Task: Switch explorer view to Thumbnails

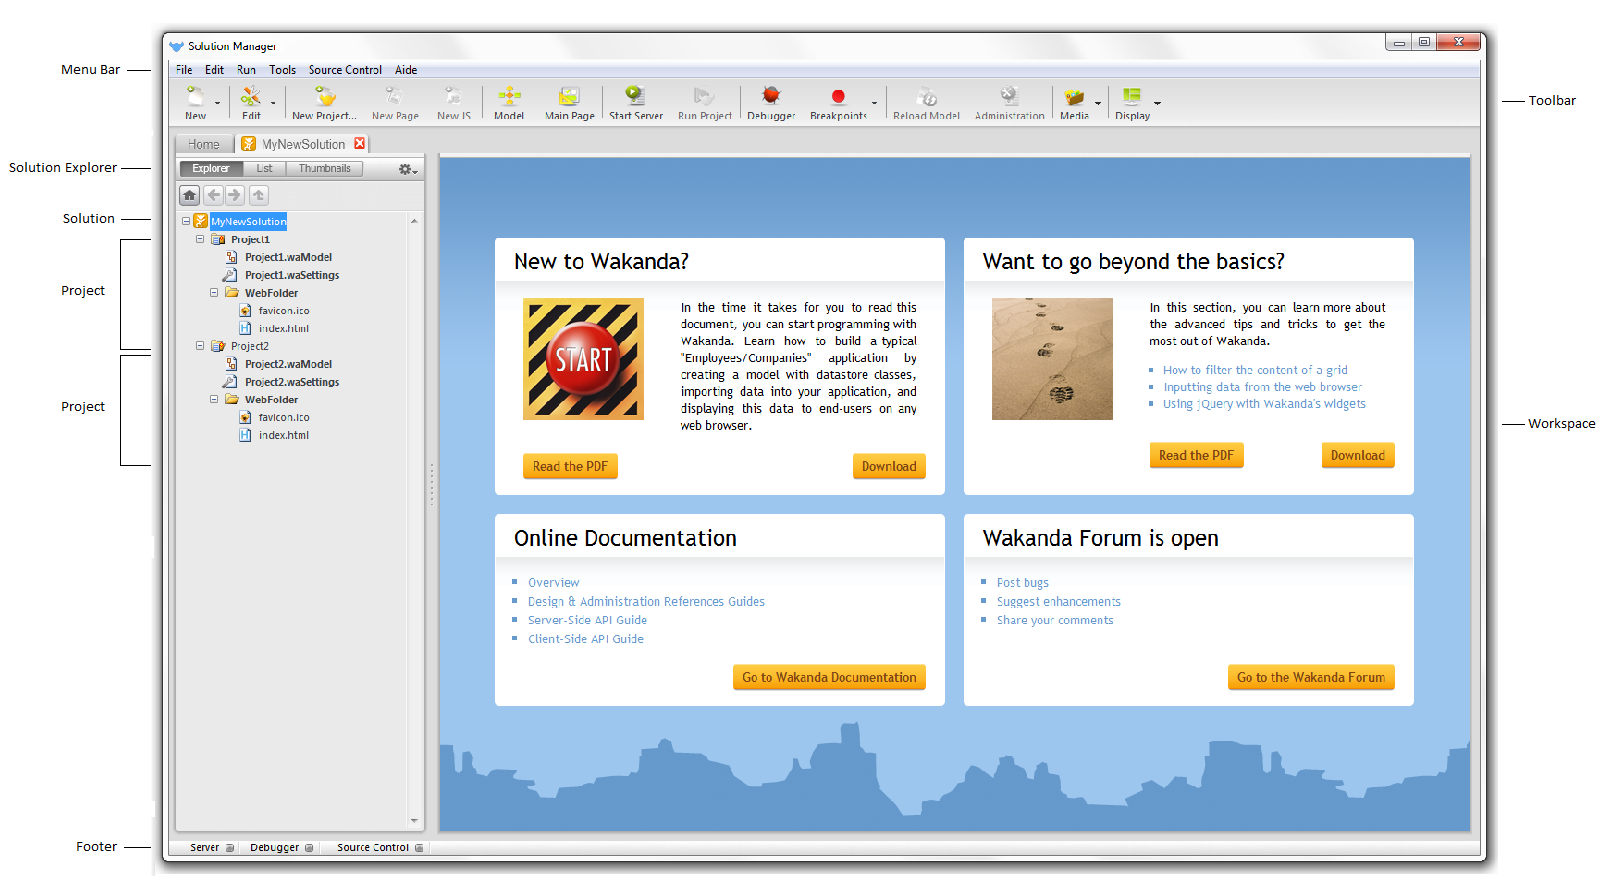Action: (324, 169)
